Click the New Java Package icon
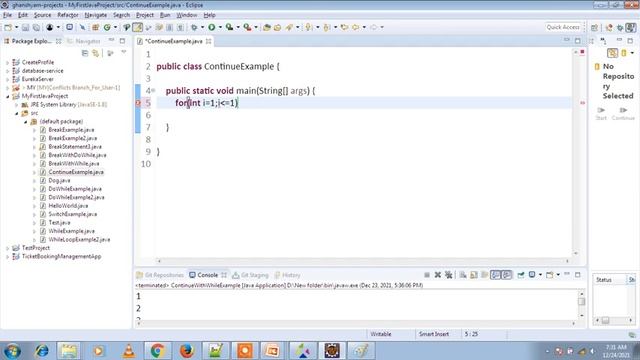This screenshot has width=640, height=360. point(96,27)
